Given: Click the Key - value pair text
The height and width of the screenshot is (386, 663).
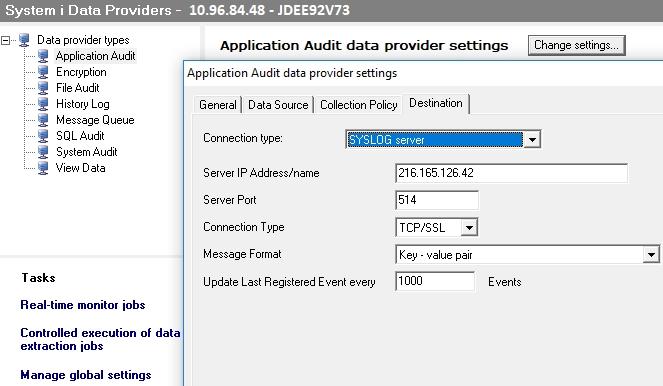Looking at the screenshot, I should point(436,255).
